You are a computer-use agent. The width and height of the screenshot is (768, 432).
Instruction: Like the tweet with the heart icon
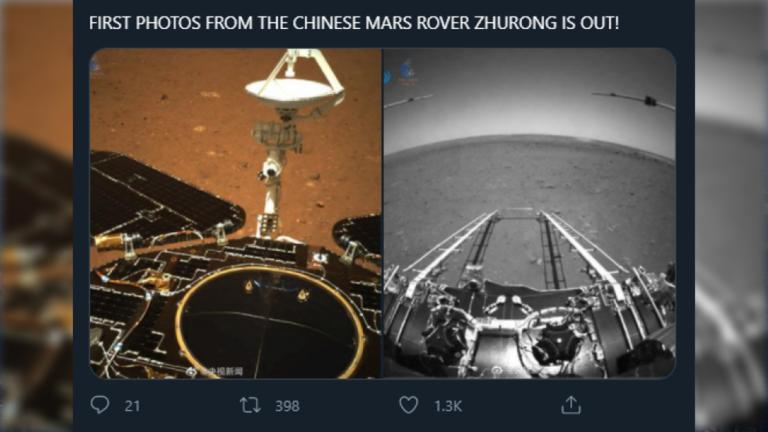pyautogui.click(x=408, y=405)
